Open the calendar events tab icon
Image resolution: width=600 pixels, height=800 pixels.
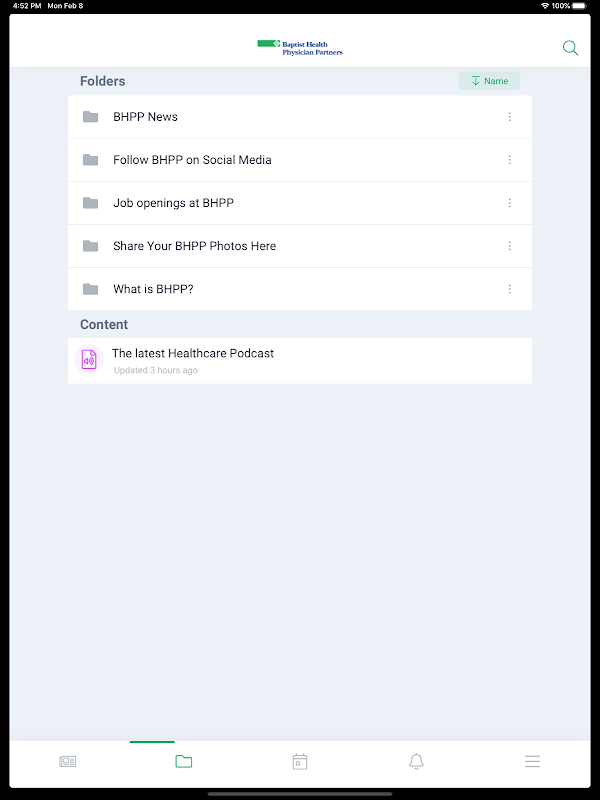point(300,762)
